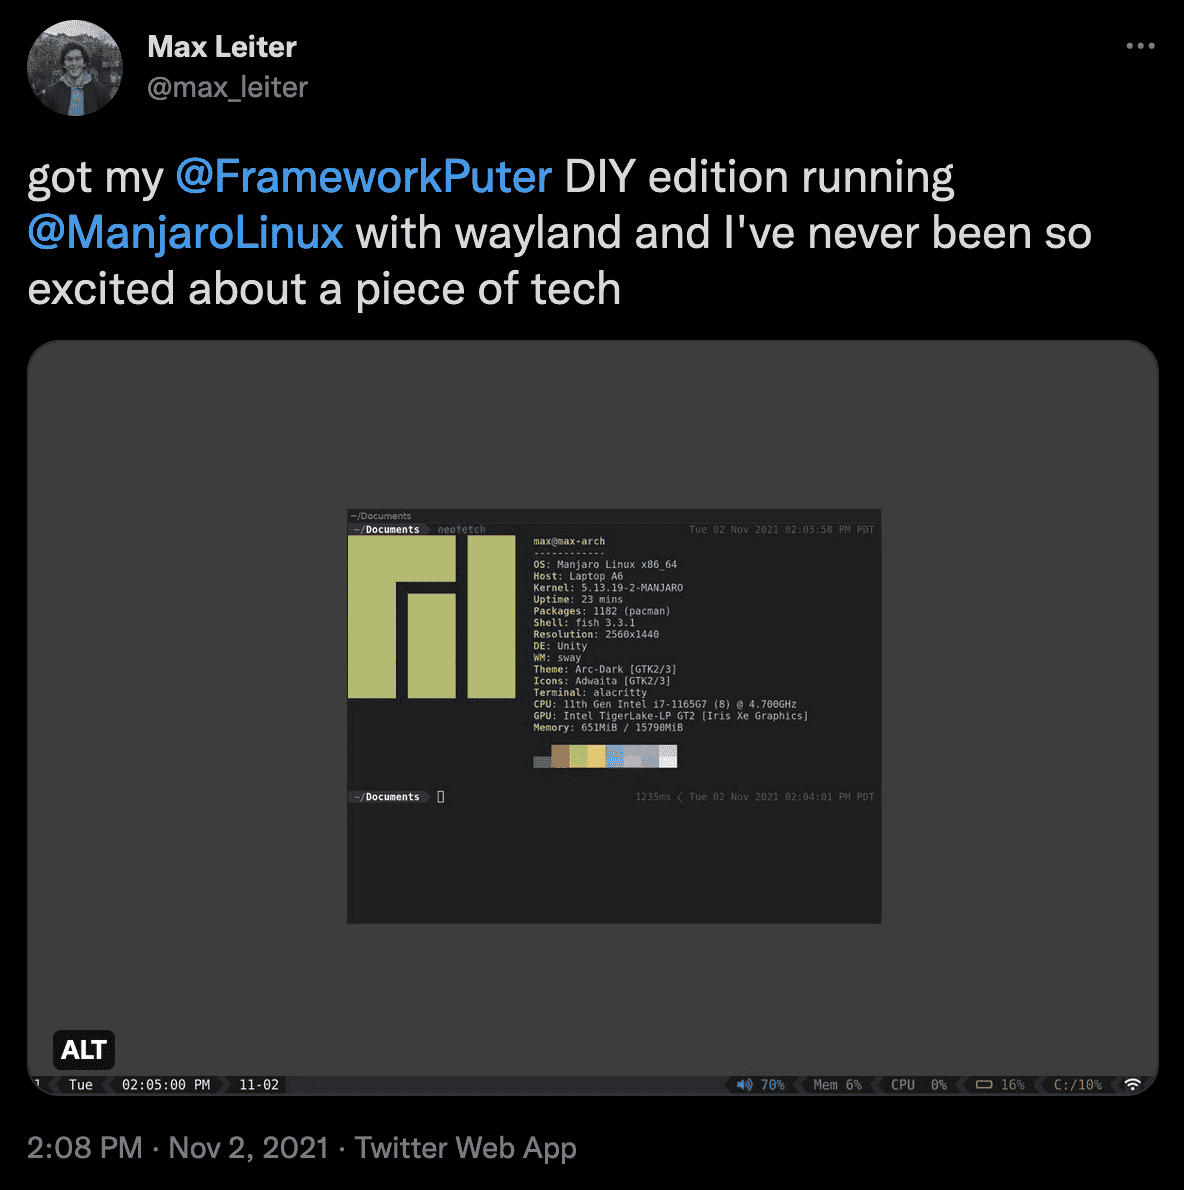Viewport: 1184px width, 1190px height.
Task: Click the Wi-Fi icon in the status bar
Action: 1132,1084
